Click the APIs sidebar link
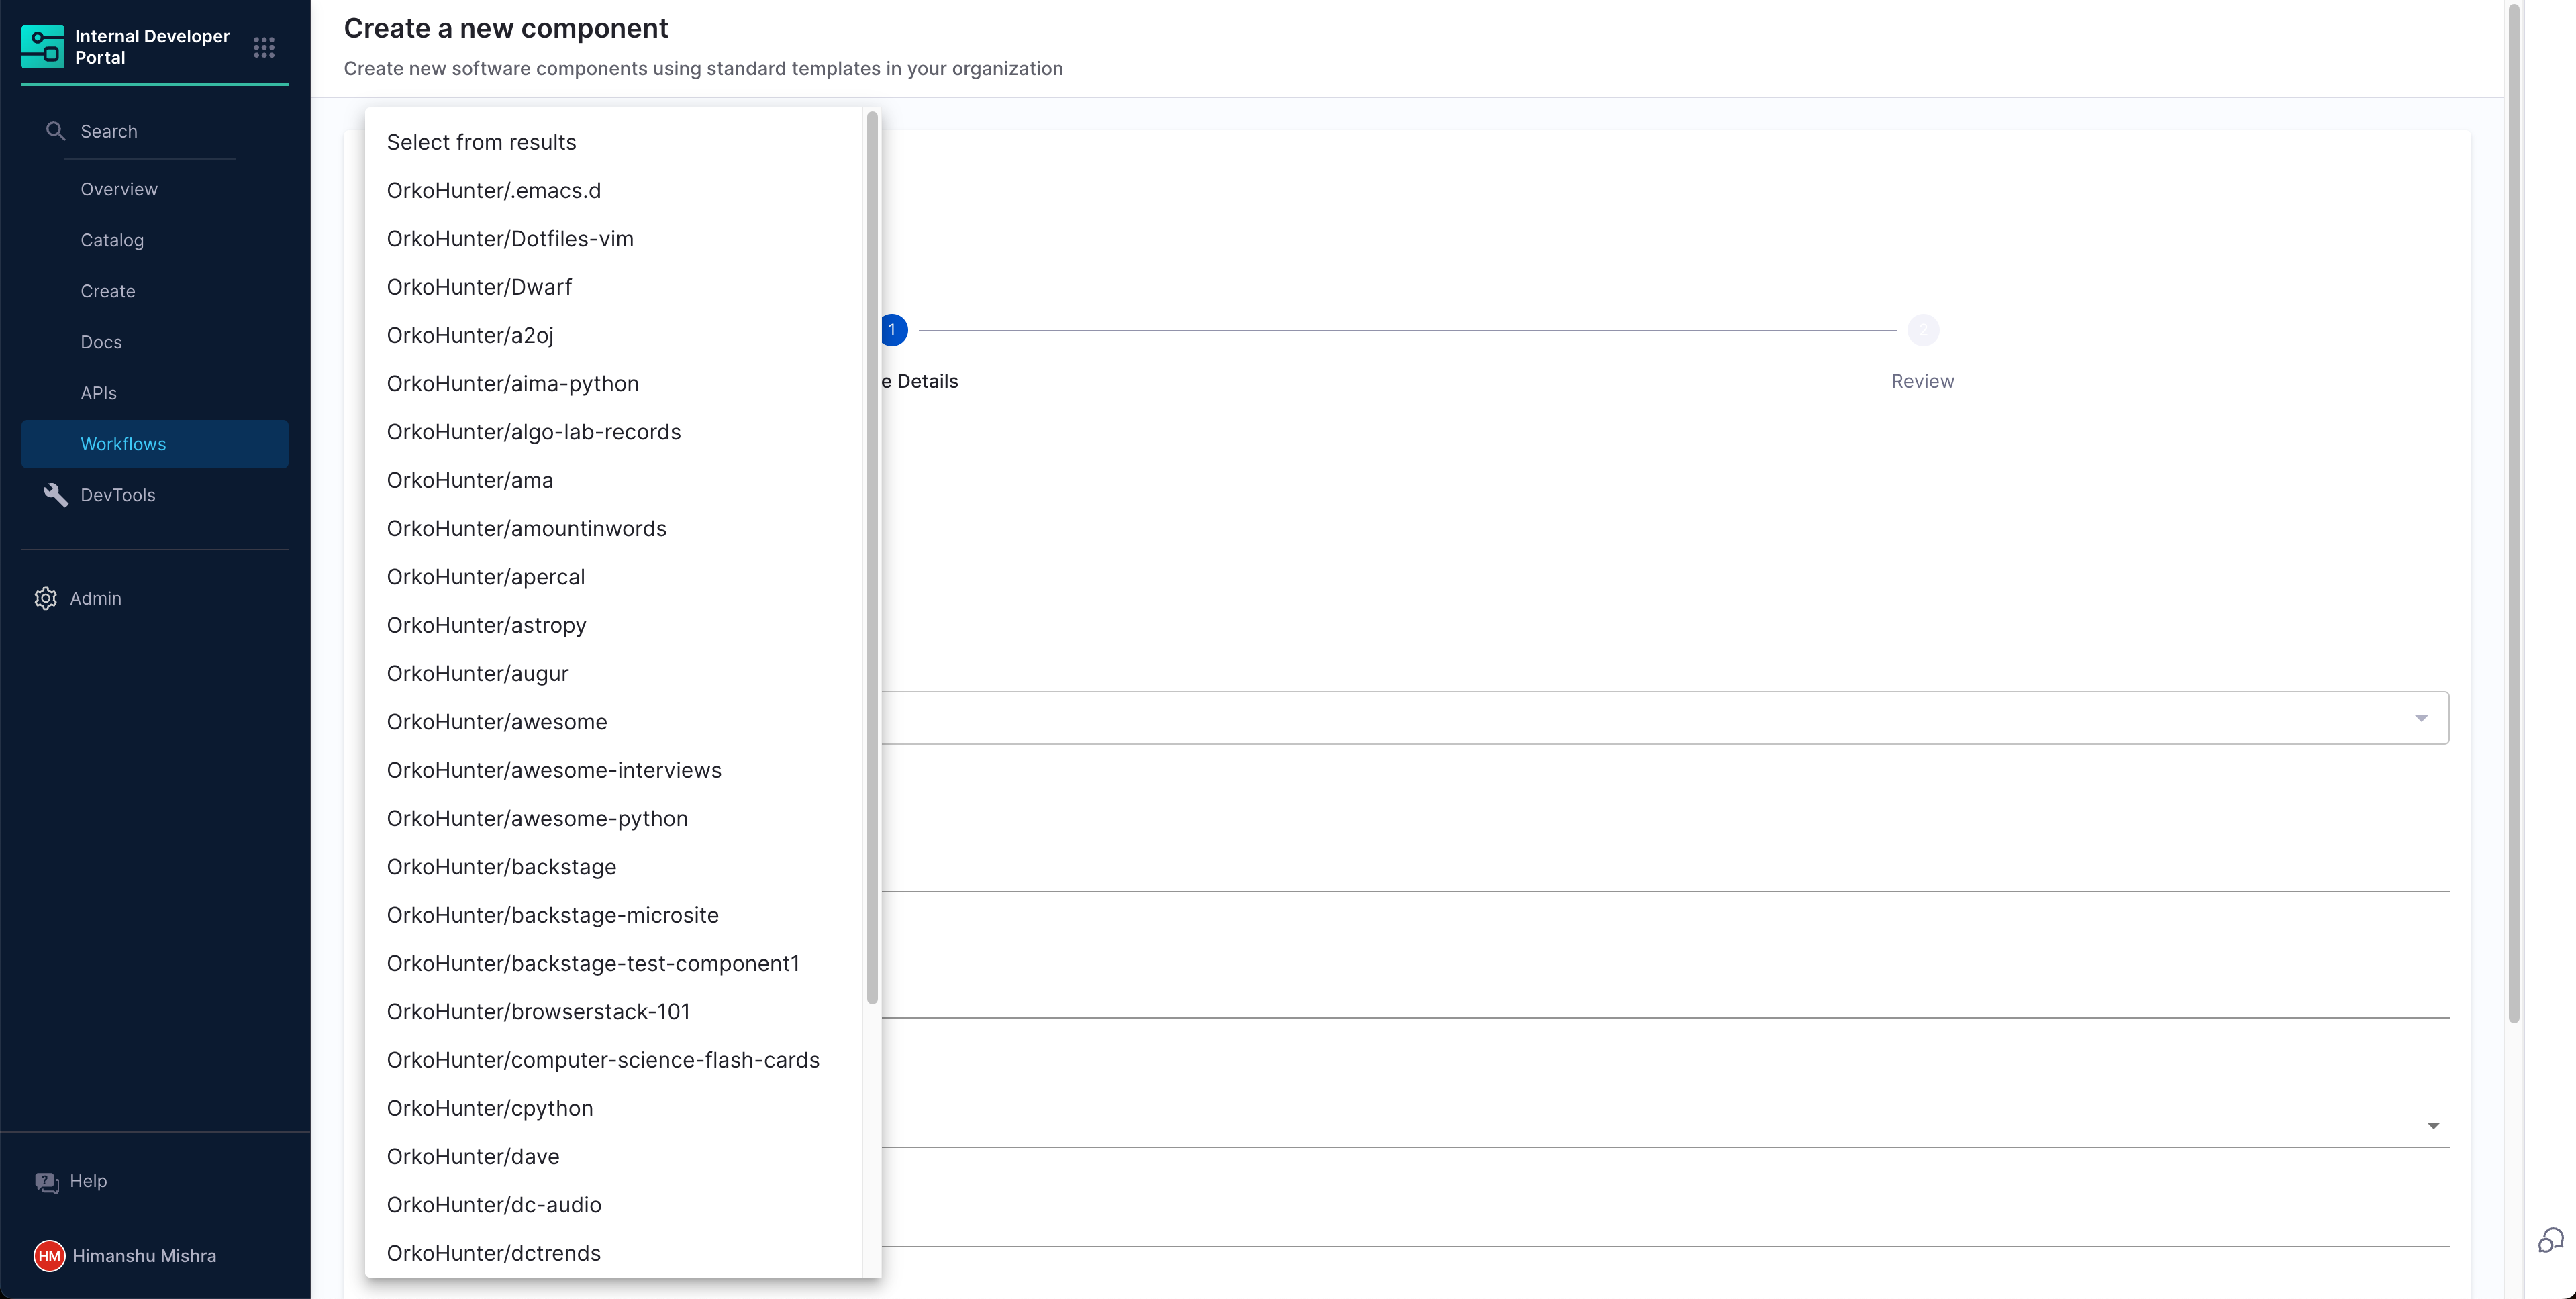 click(98, 393)
